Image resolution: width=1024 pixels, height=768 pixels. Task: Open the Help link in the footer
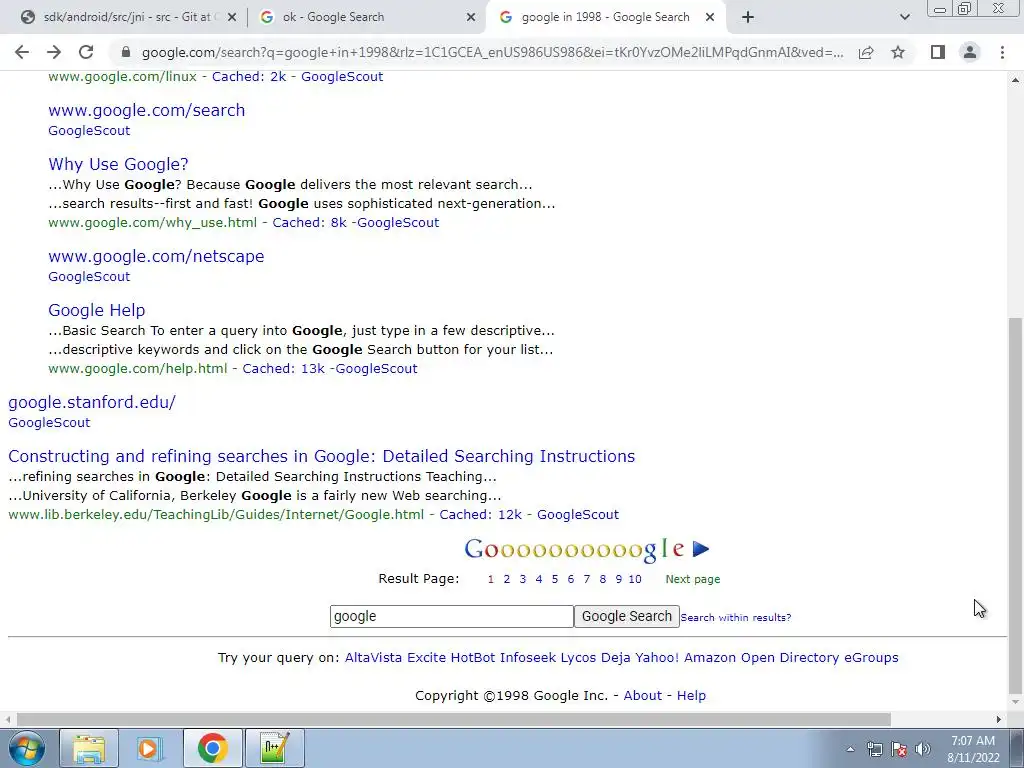pos(691,696)
